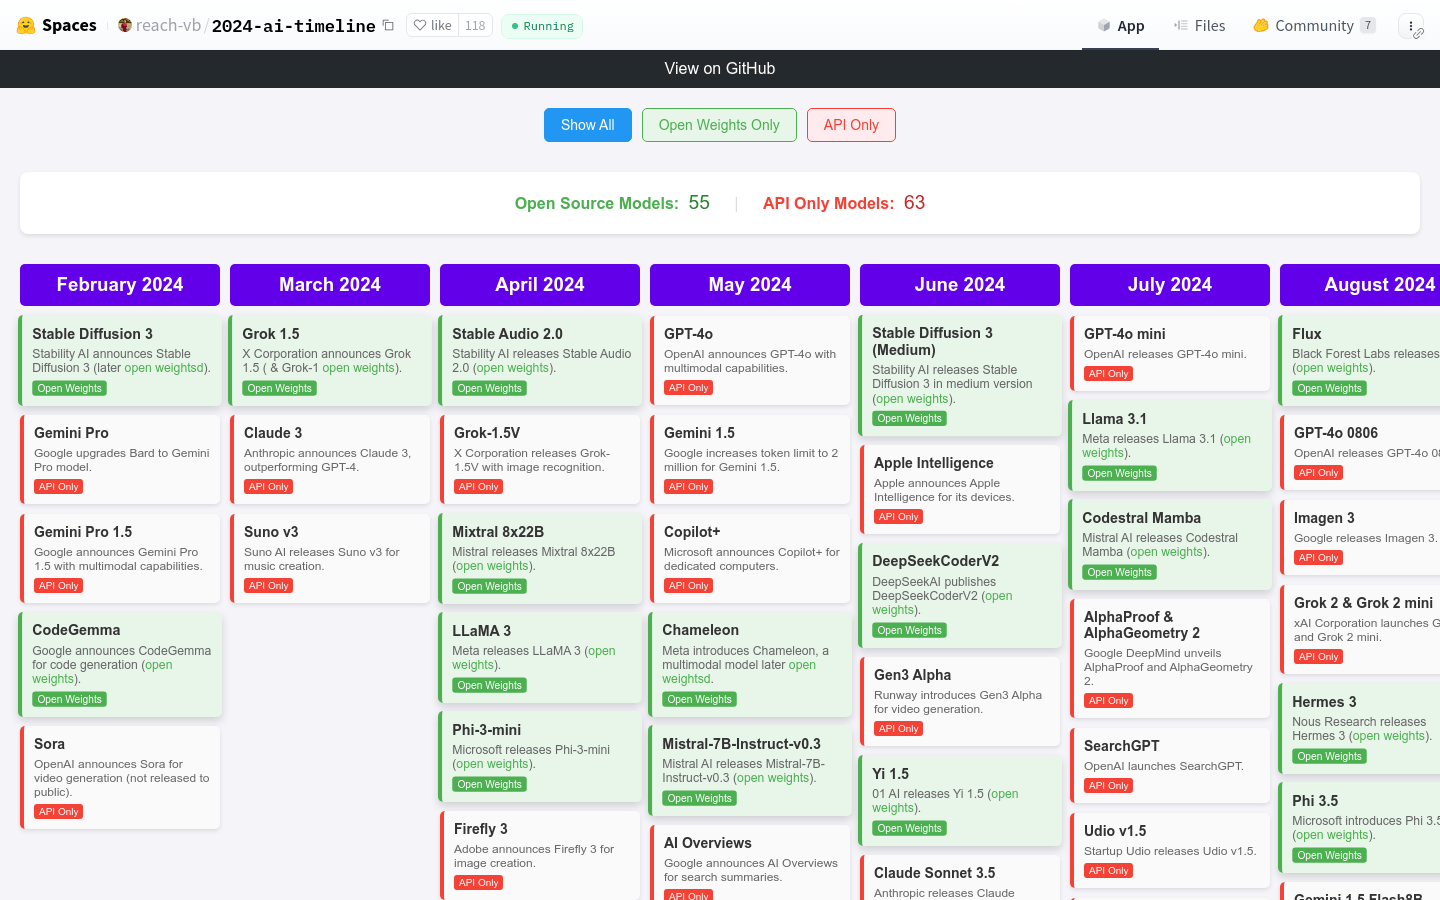This screenshot has height=900, width=1440.
Task: Click the Open Weights badge on Chameleon card
Action: tap(700, 700)
